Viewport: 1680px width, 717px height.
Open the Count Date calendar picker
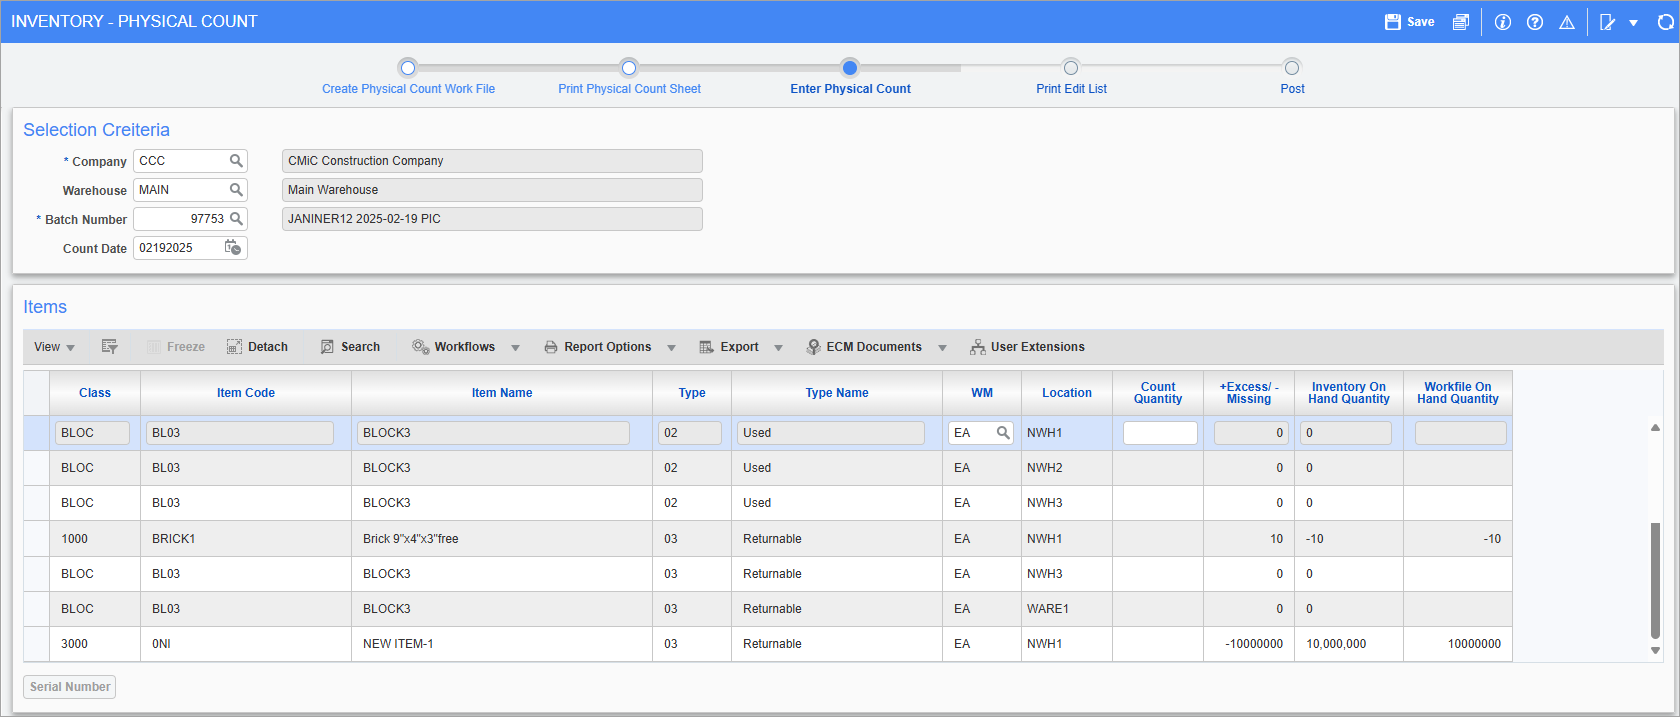(x=233, y=248)
